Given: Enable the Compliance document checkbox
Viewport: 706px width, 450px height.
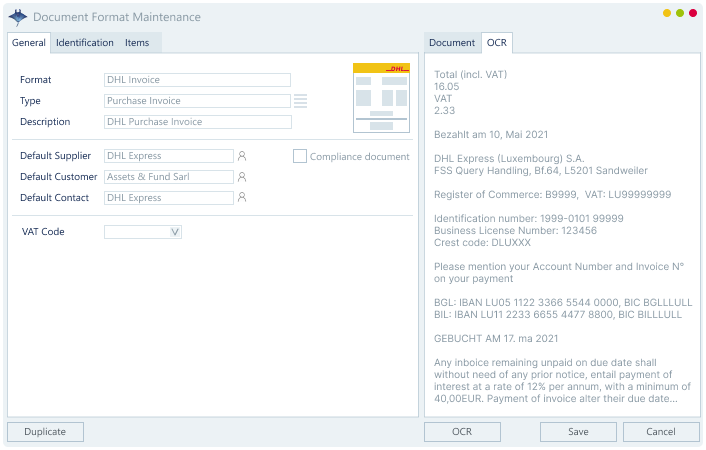Looking at the screenshot, I should pyautogui.click(x=299, y=156).
